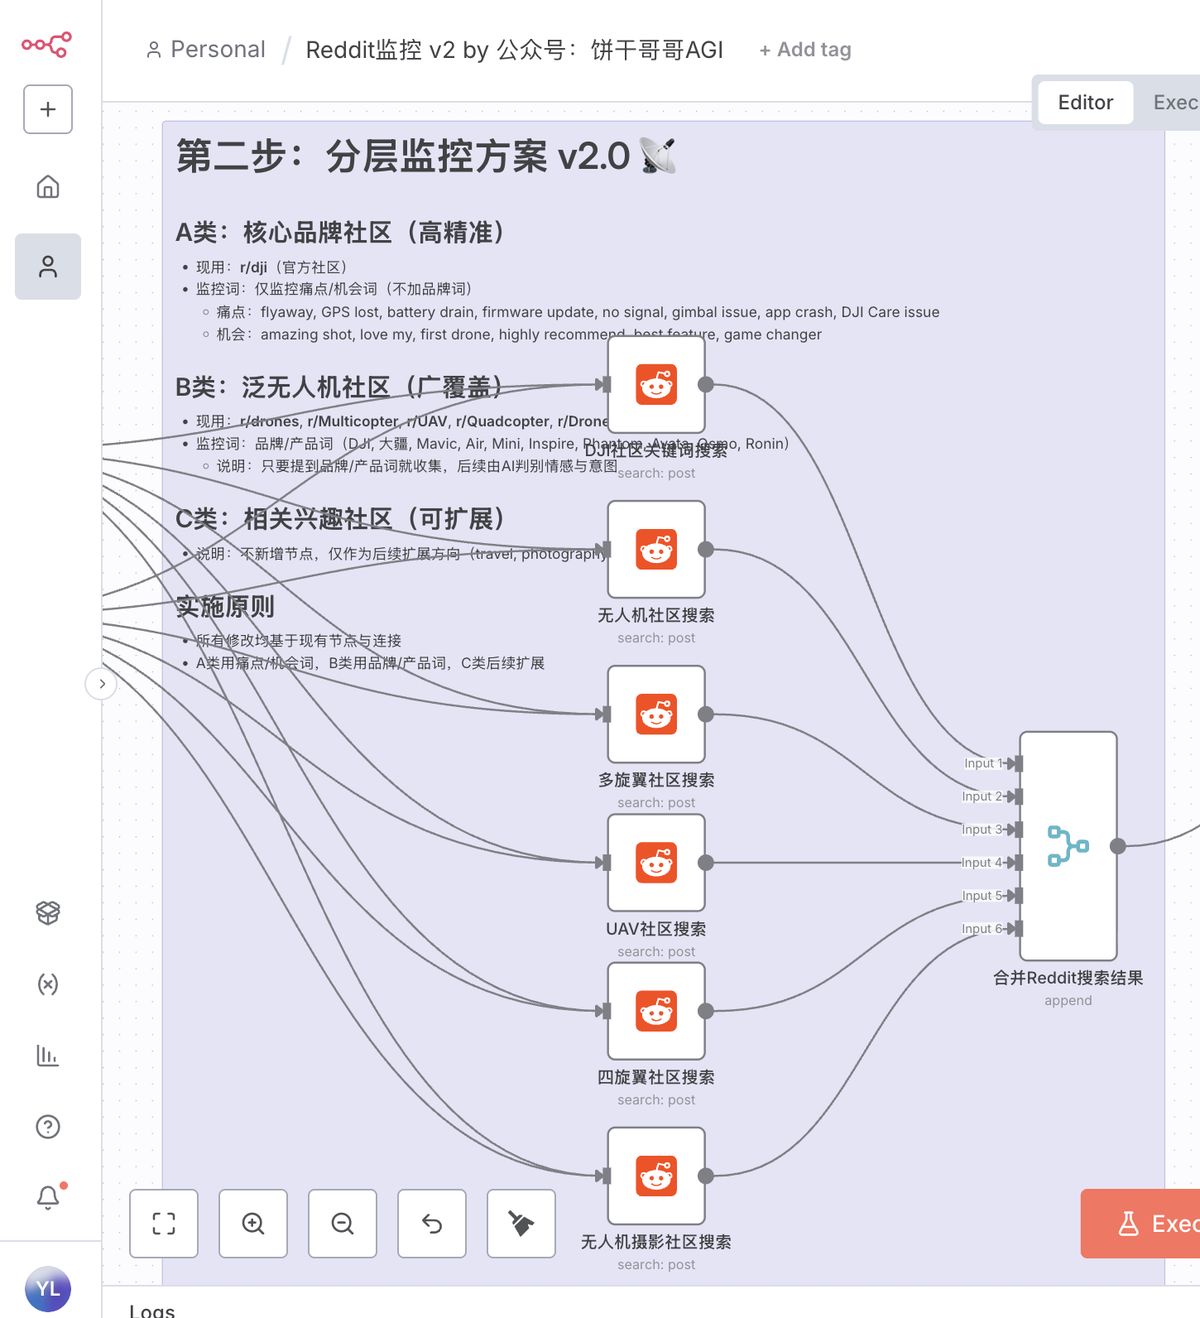This screenshot has width=1200, height=1318.
Task: Expand the collapsed panel with the left chevron
Action: pos(101,684)
